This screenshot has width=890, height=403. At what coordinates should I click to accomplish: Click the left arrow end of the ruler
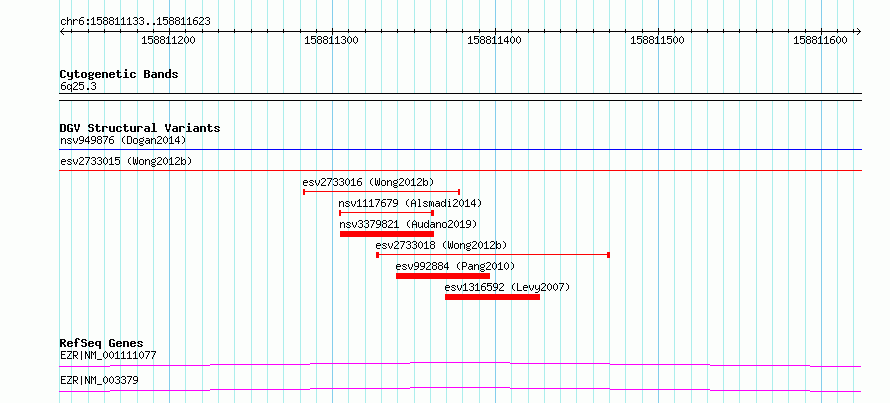62,31
